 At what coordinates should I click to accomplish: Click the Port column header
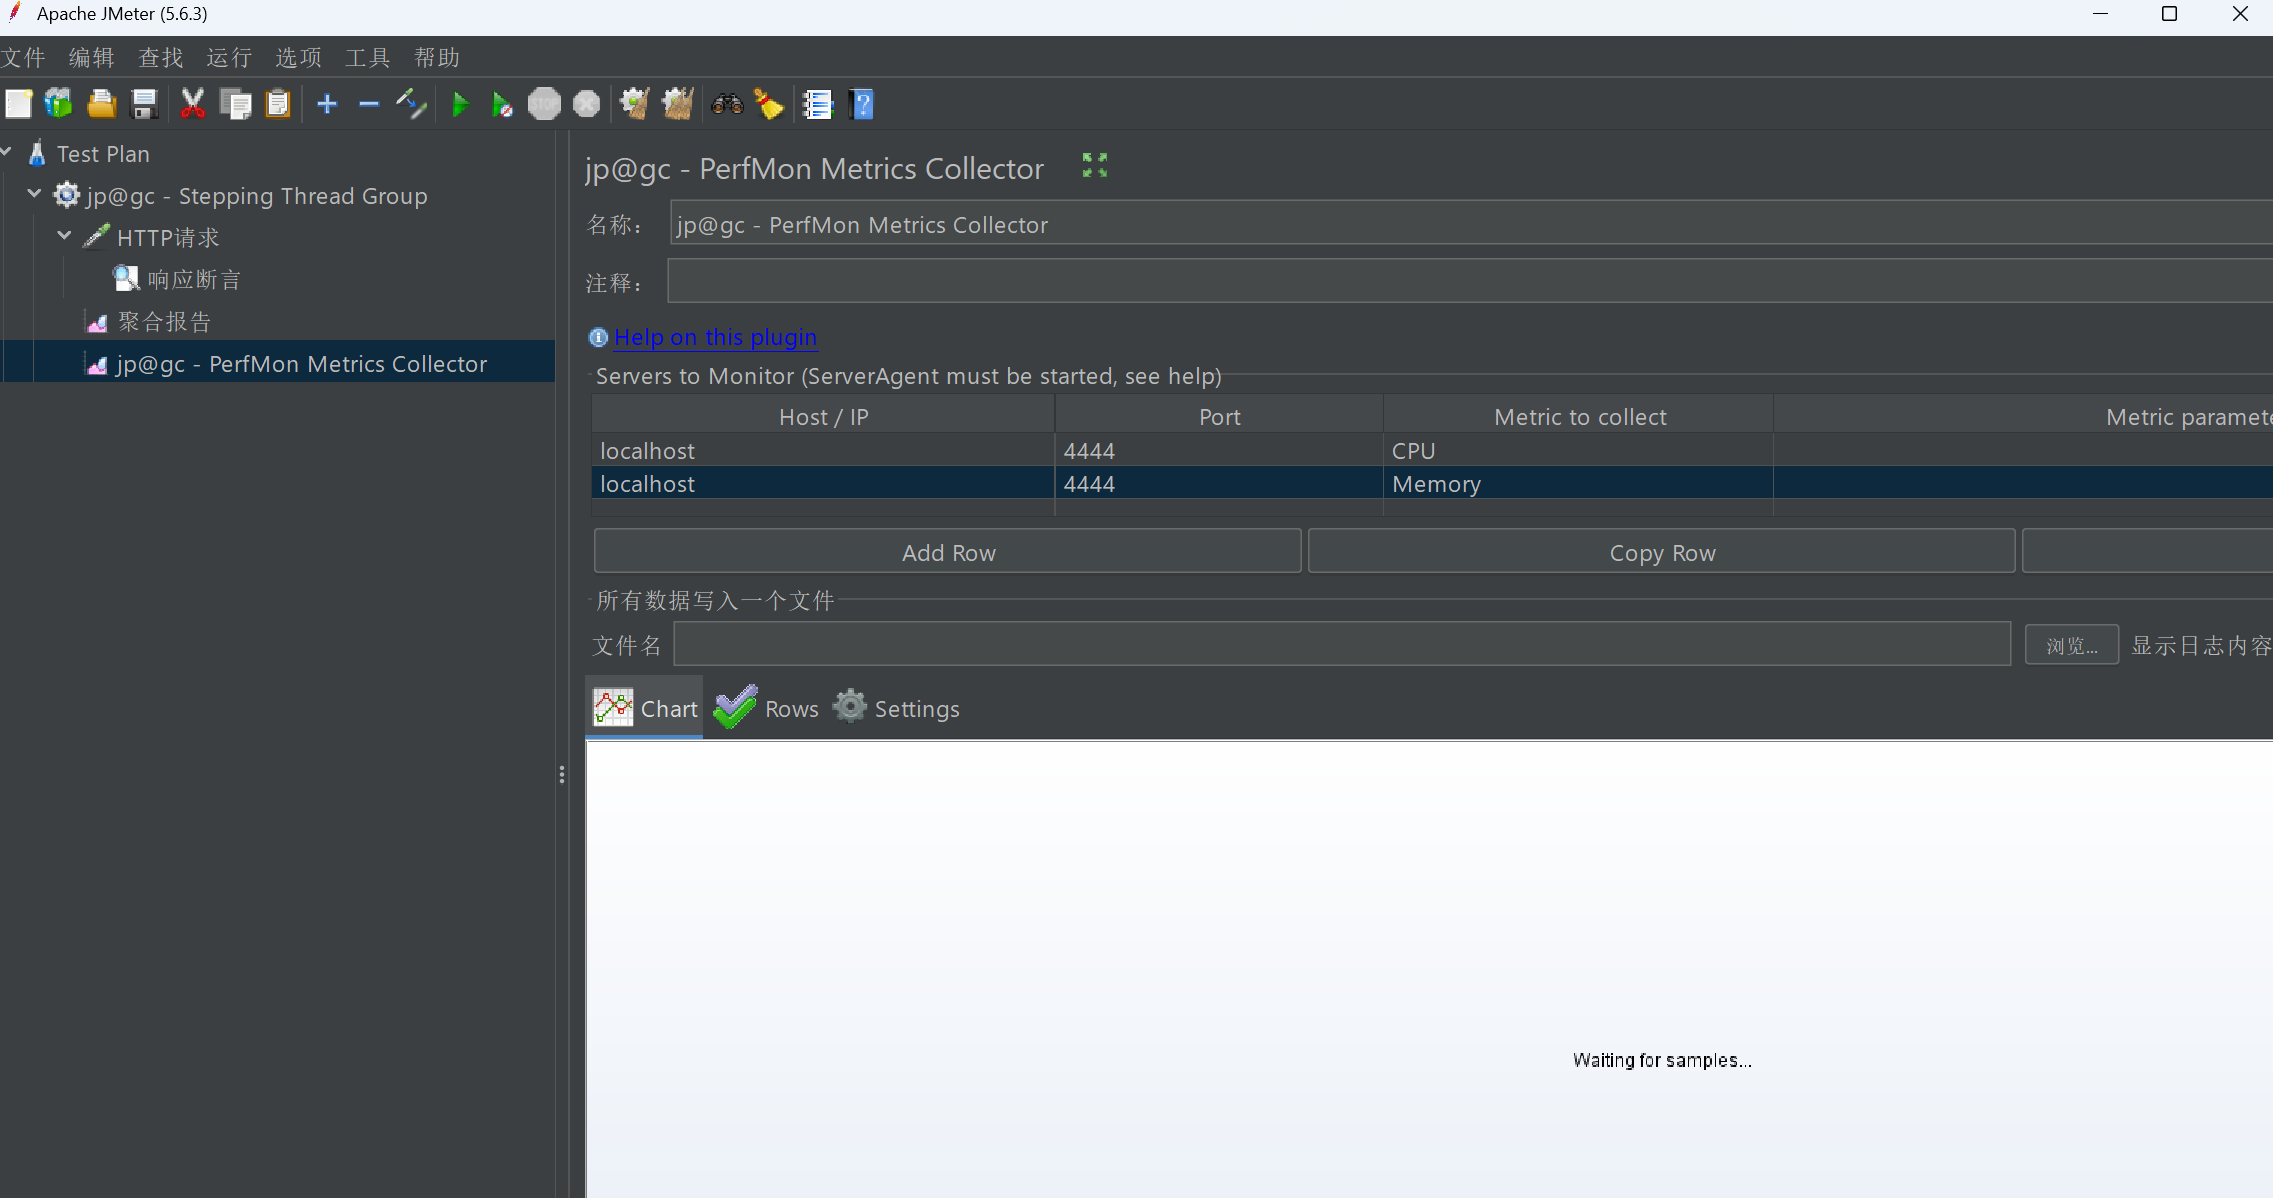tap(1219, 416)
